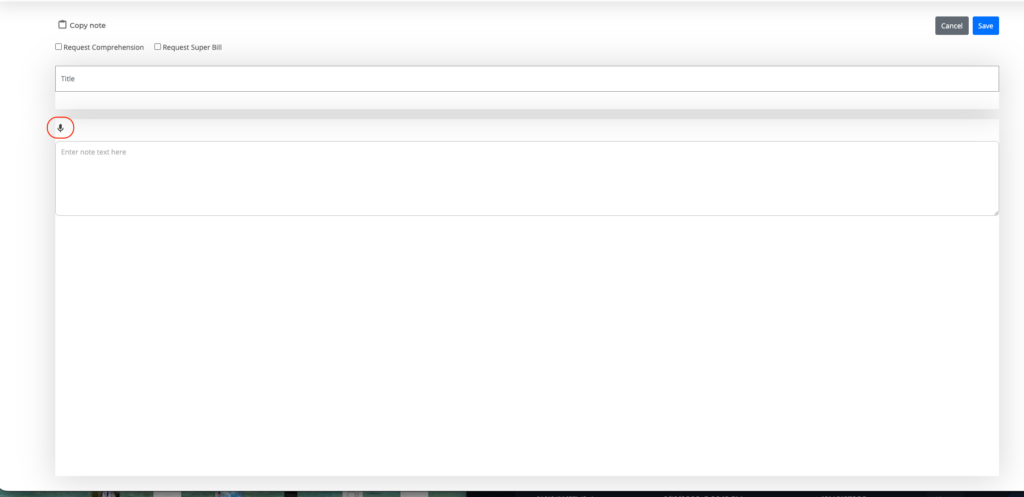The height and width of the screenshot is (497, 1024).
Task: Submit the note with the blue Save button
Action: point(985,25)
